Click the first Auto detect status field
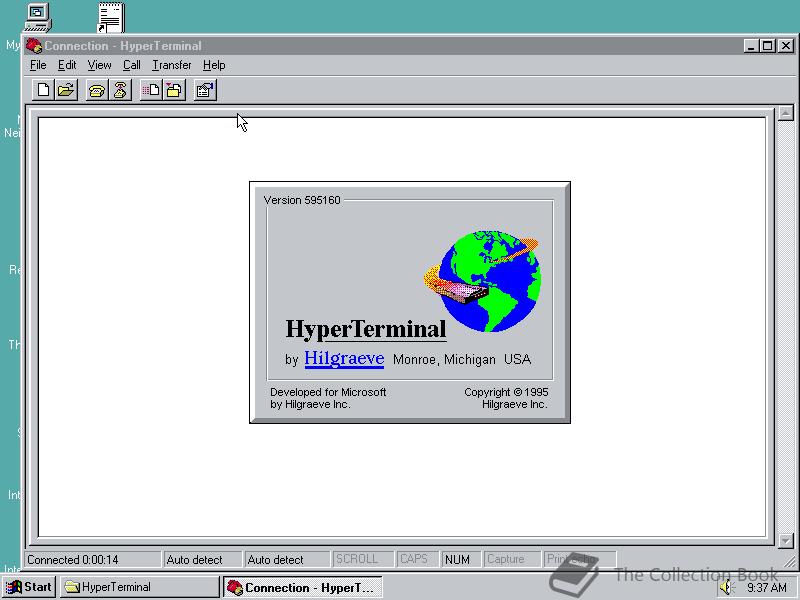Screen dimensions: 800x600 [x=203, y=560]
